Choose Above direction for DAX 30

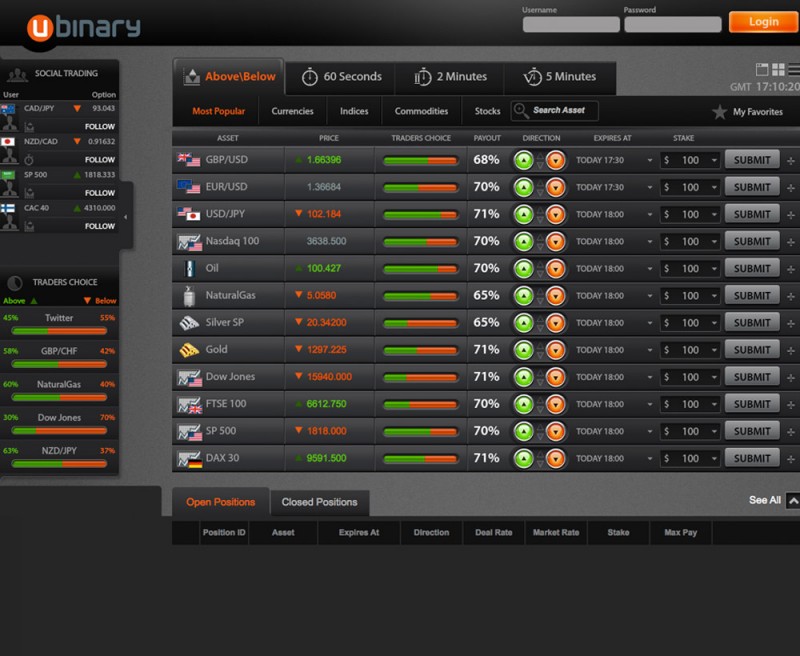tap(523, 458)
